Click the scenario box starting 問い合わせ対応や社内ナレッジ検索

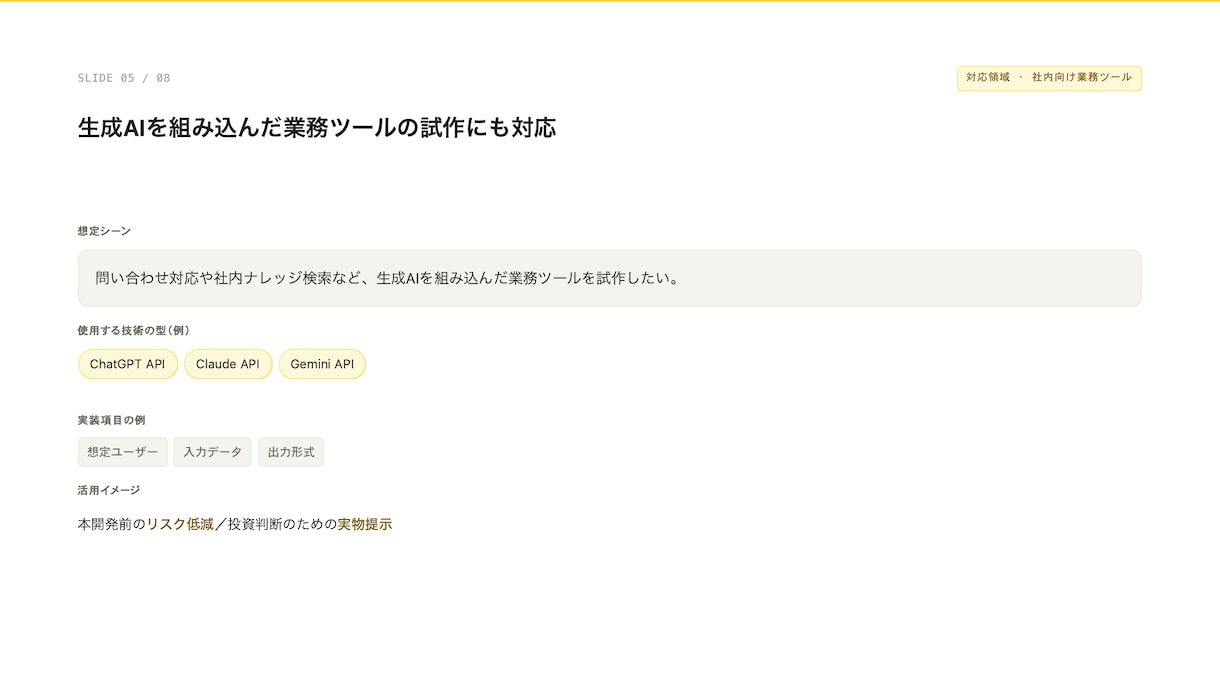(610, 278)
